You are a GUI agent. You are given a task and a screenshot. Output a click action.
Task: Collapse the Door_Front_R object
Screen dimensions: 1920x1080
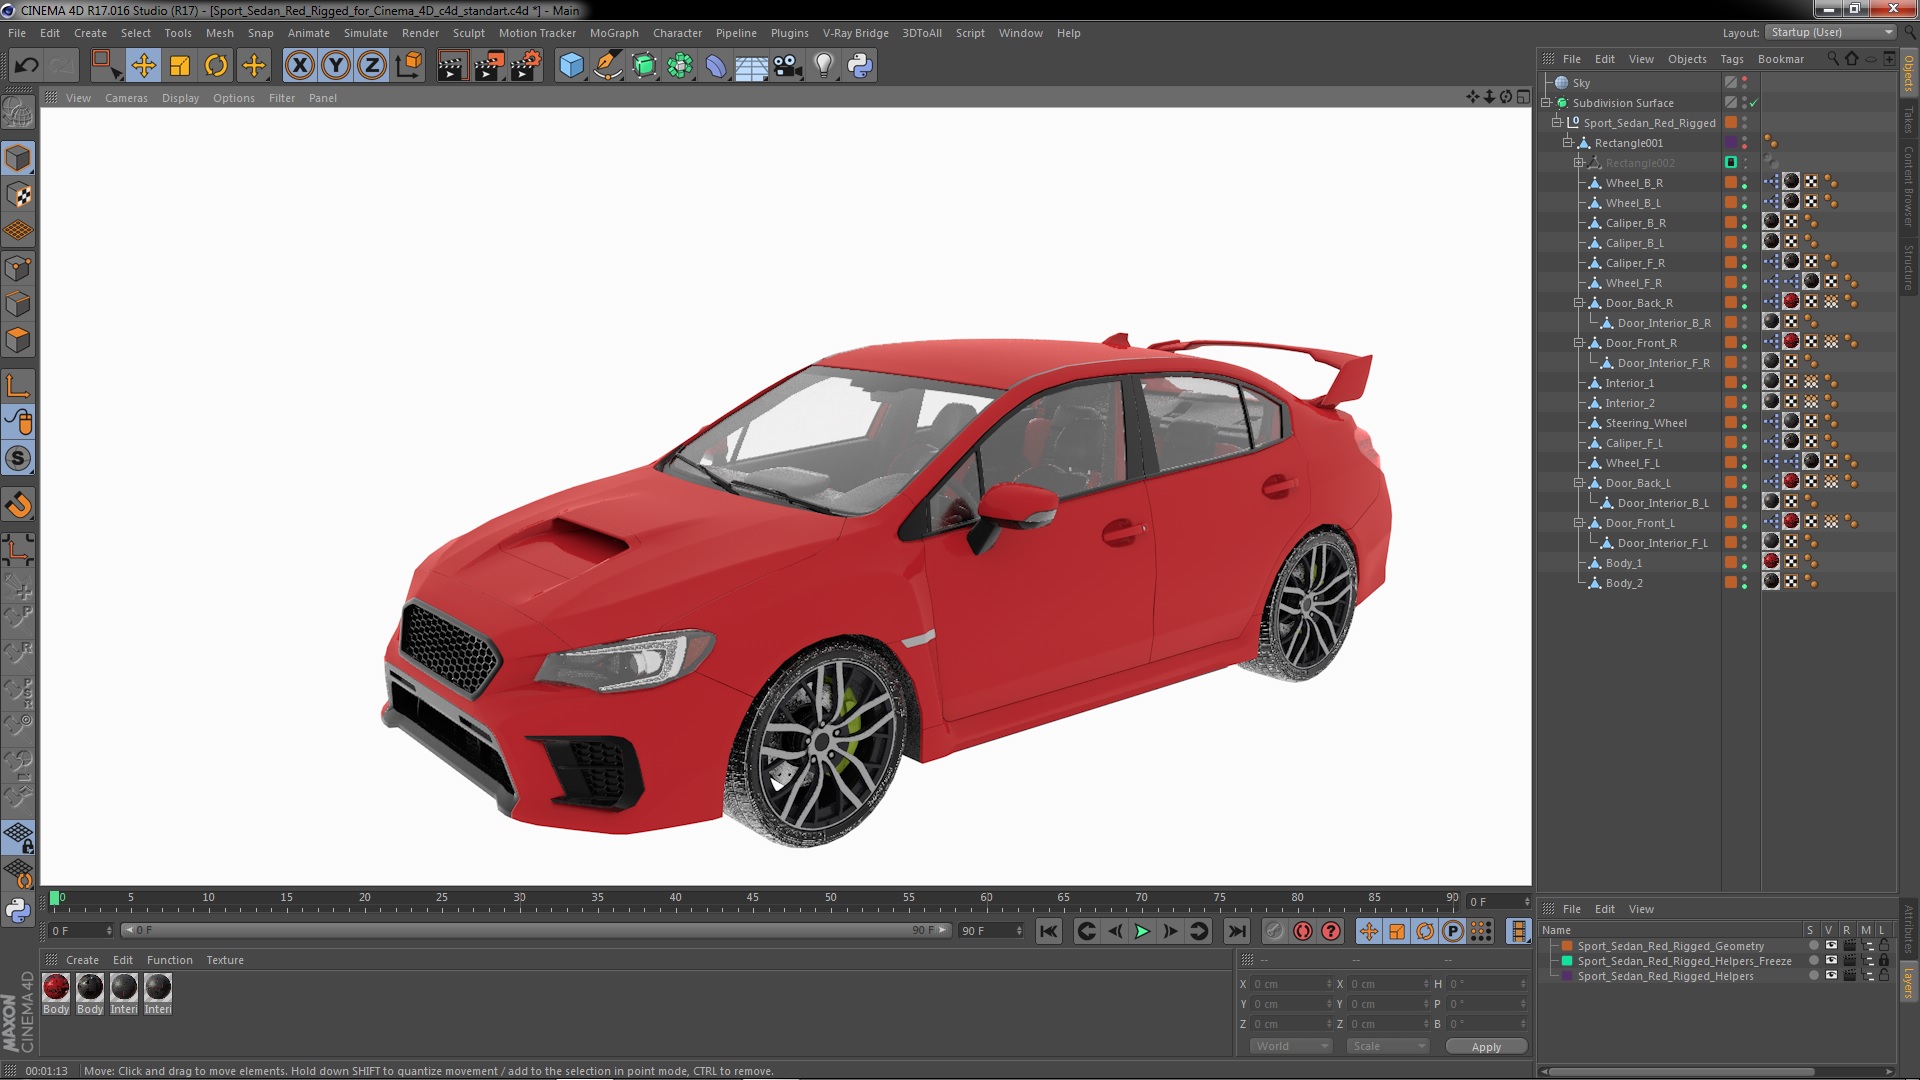[x=1579, y=343]
